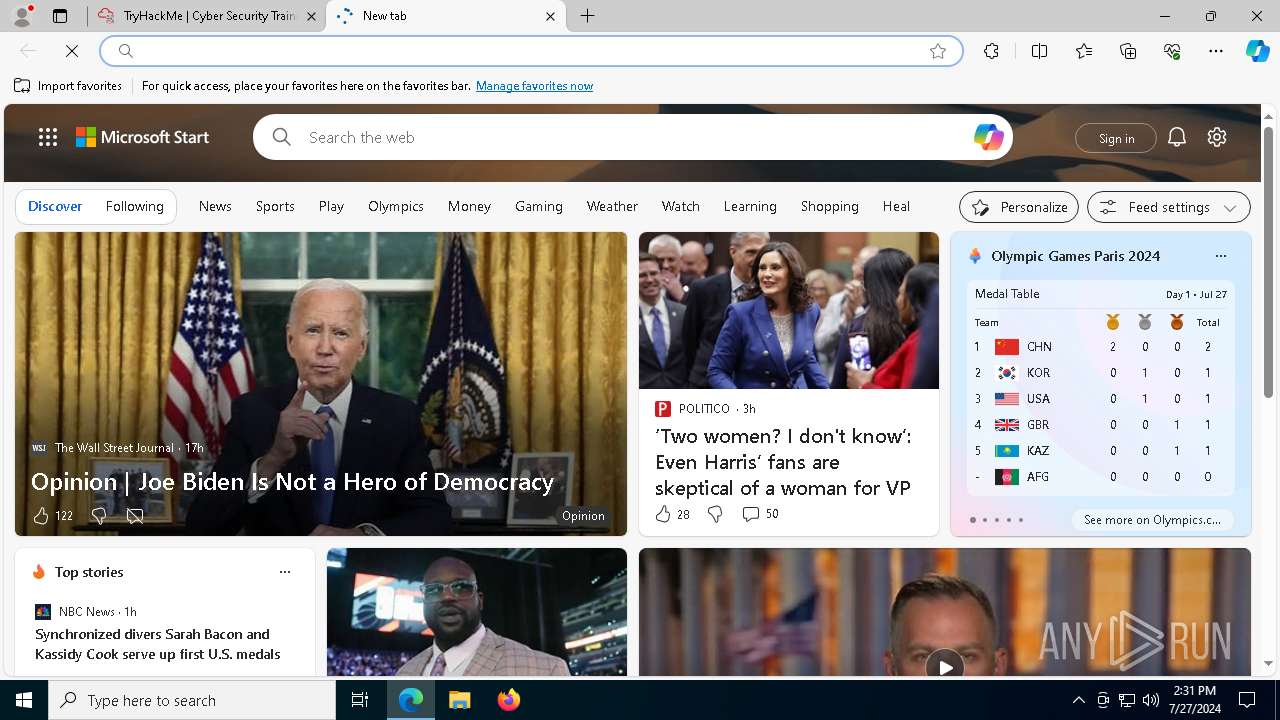Image resolution: width=1280 pixels, height=720 pixels.
Task: Open the Windows Start menu
Action: 24,700
